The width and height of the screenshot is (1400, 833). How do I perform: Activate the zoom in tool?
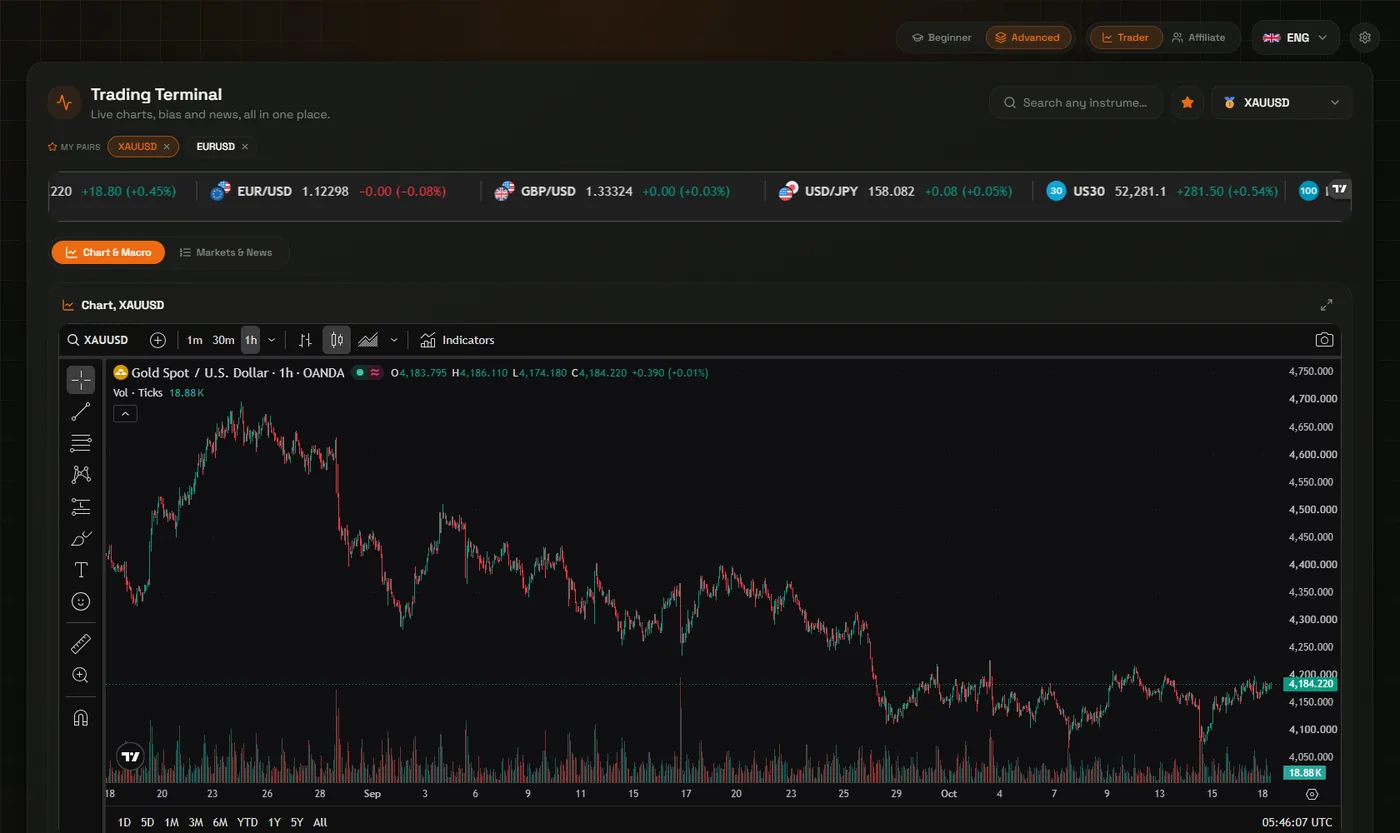[x=81, y=676]
